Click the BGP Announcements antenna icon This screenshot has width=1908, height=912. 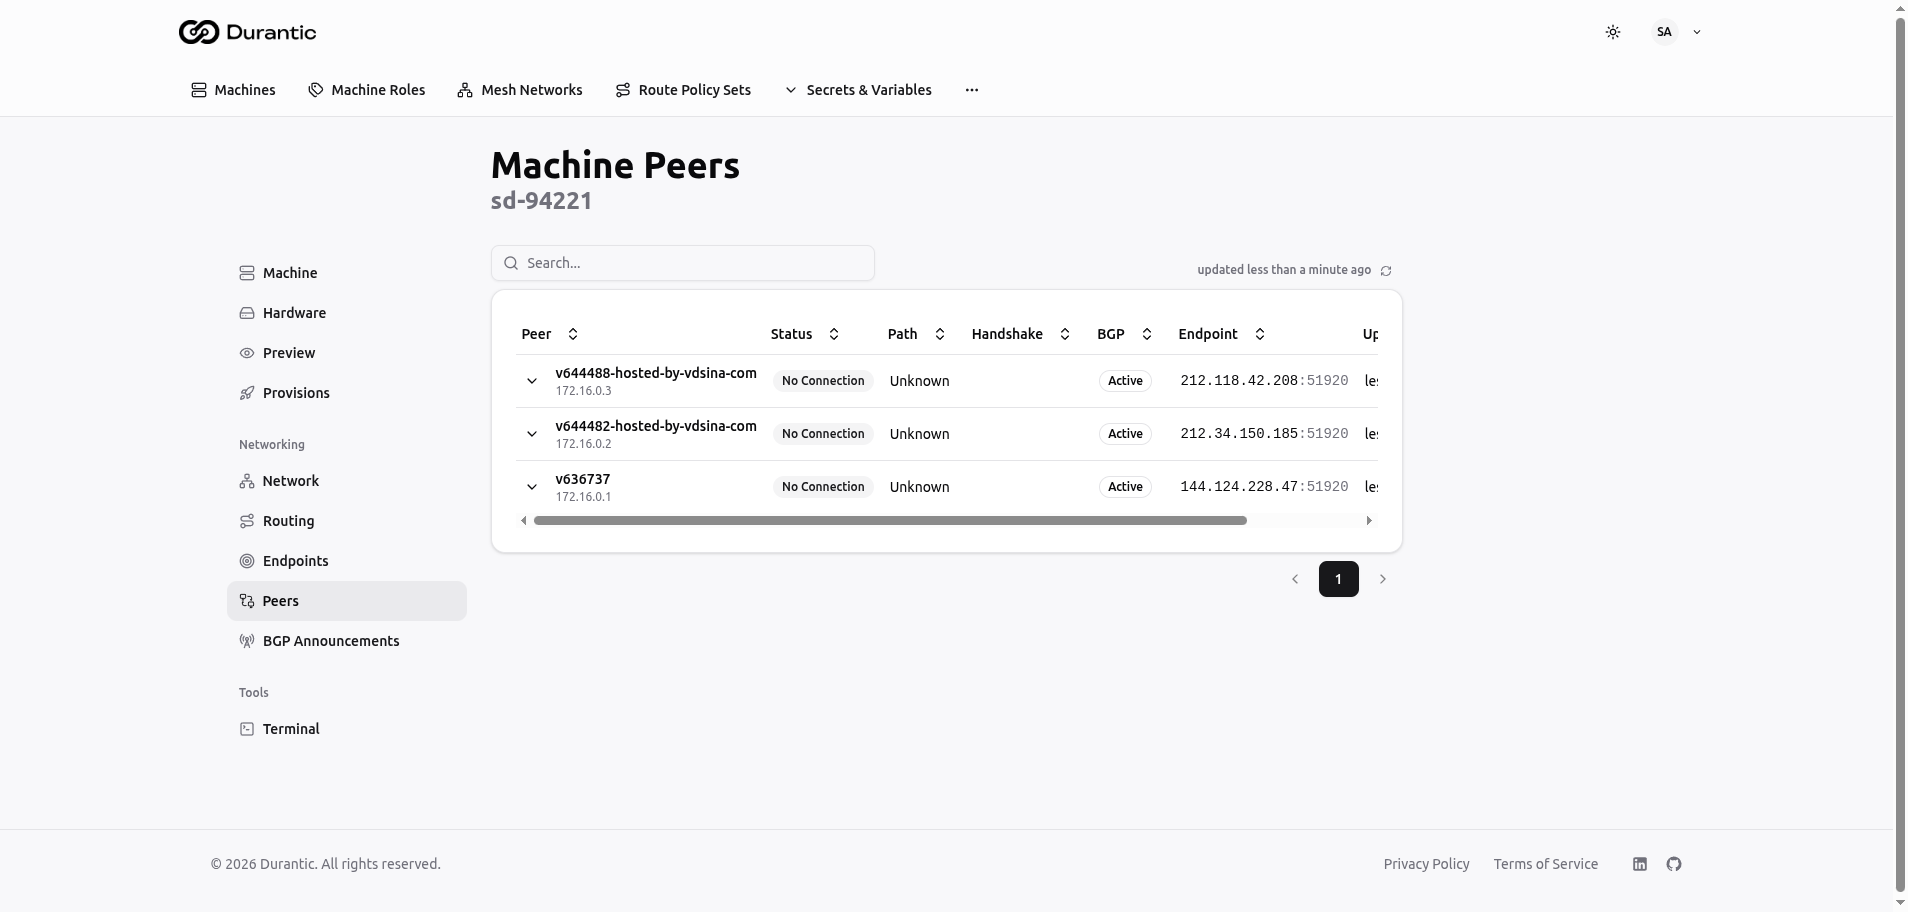(247, 641)
